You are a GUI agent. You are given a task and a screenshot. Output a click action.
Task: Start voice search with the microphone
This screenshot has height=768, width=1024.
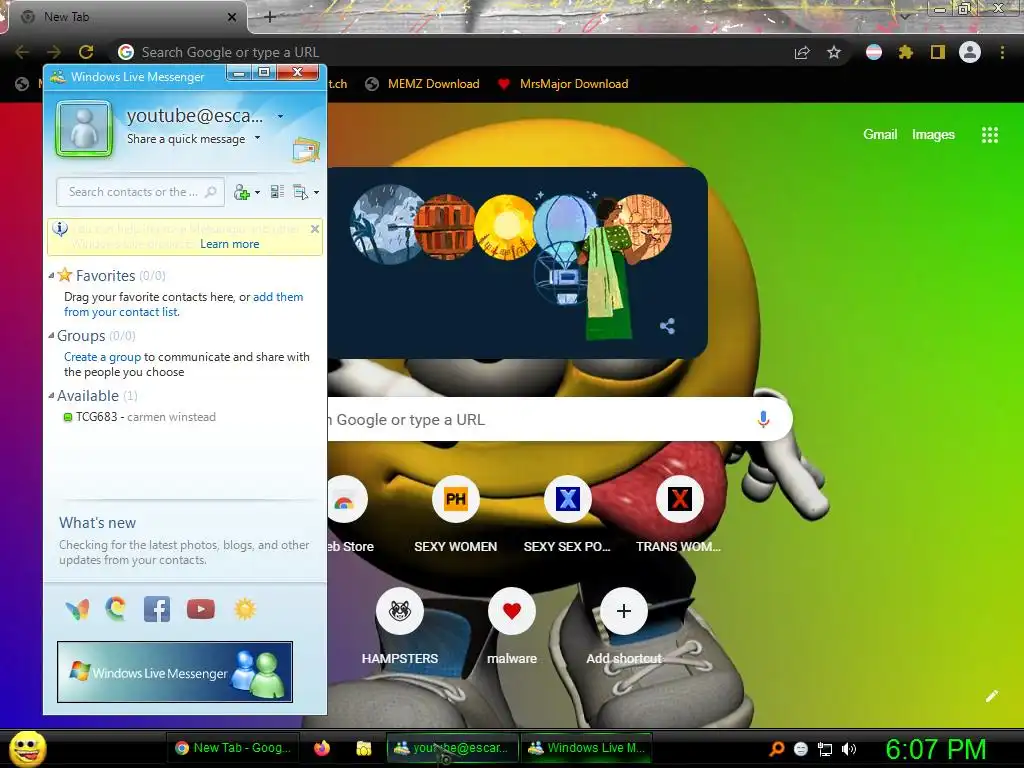(763, 419)
